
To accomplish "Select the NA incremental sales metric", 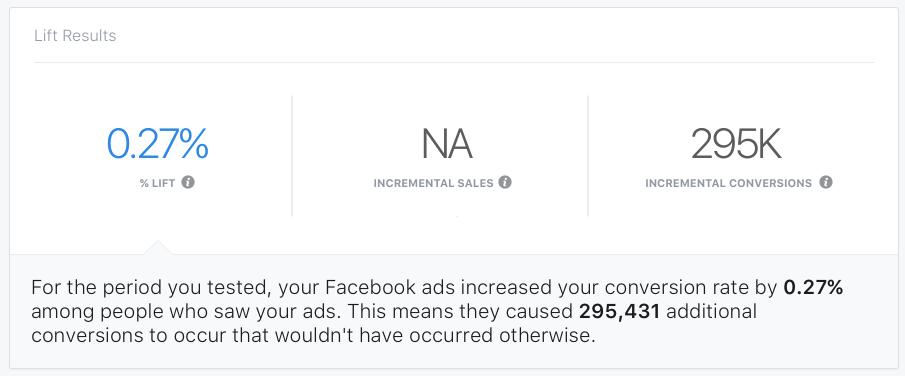I will pyautogui.click(x=447, y=144).
